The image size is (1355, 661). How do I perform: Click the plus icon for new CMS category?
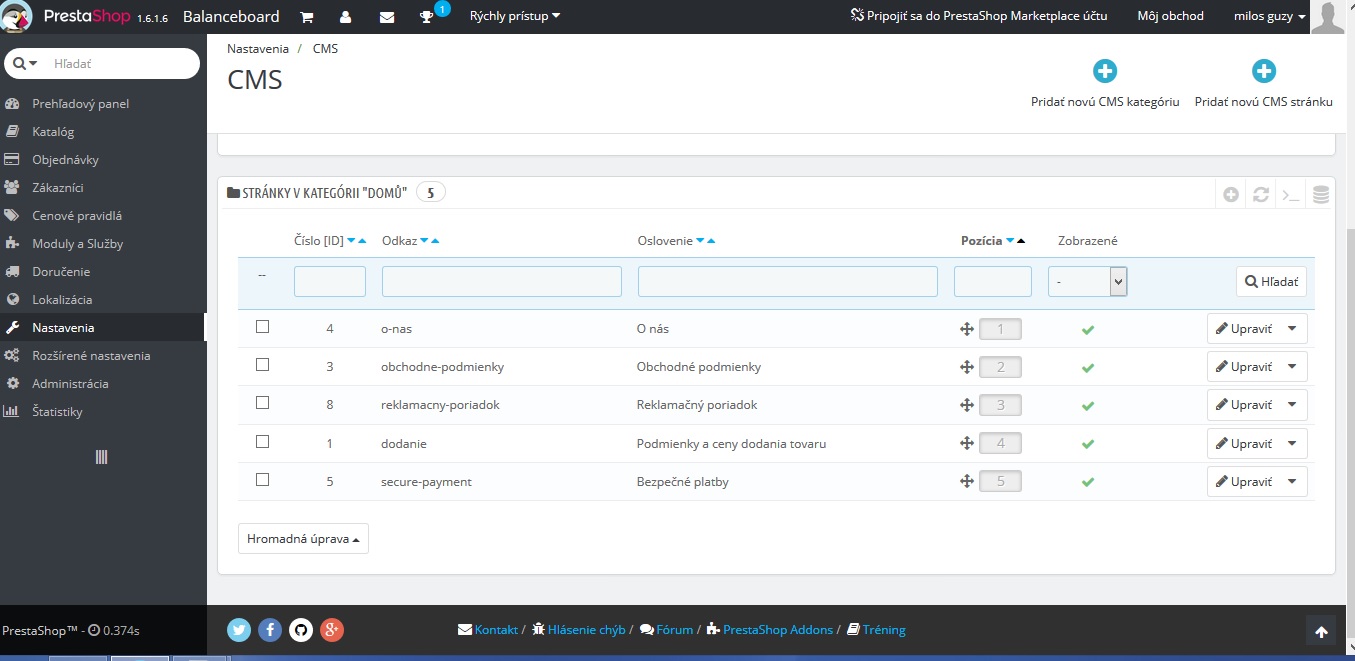tap(1105, 71)
